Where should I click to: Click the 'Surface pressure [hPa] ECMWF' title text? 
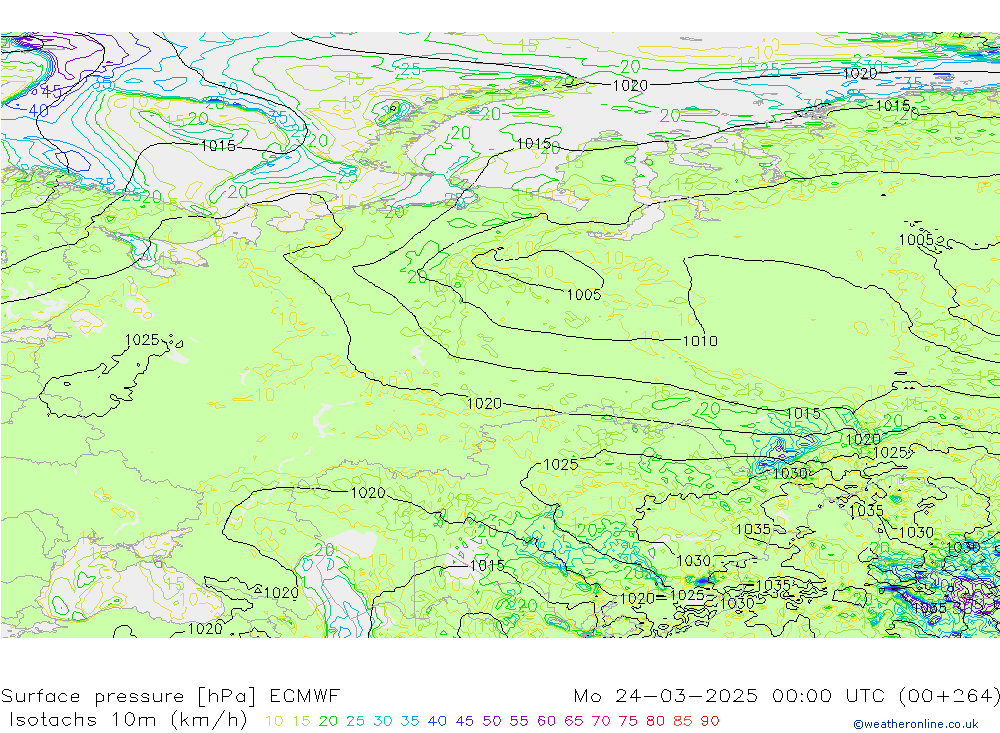[x=170, y=695]
